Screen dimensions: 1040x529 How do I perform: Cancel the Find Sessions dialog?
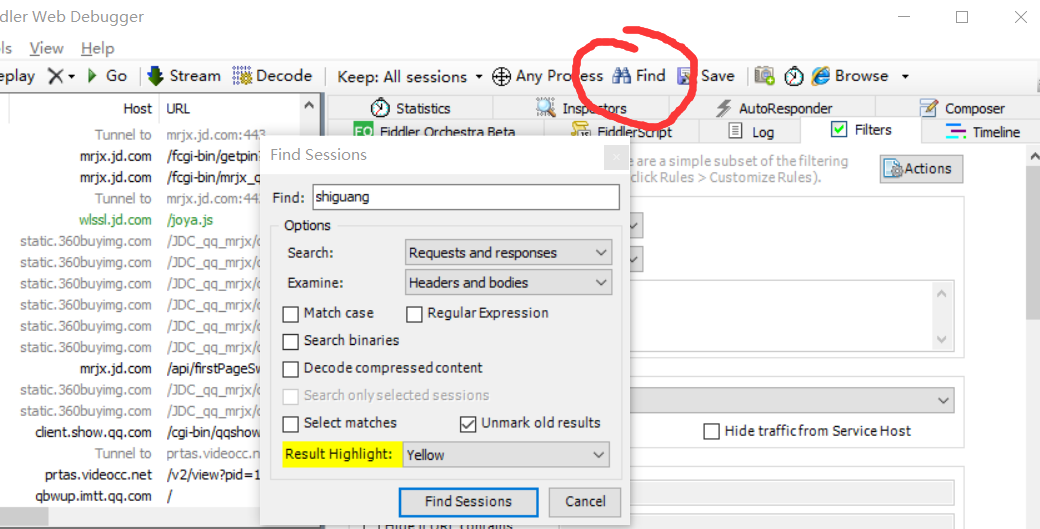click(585, 502)
